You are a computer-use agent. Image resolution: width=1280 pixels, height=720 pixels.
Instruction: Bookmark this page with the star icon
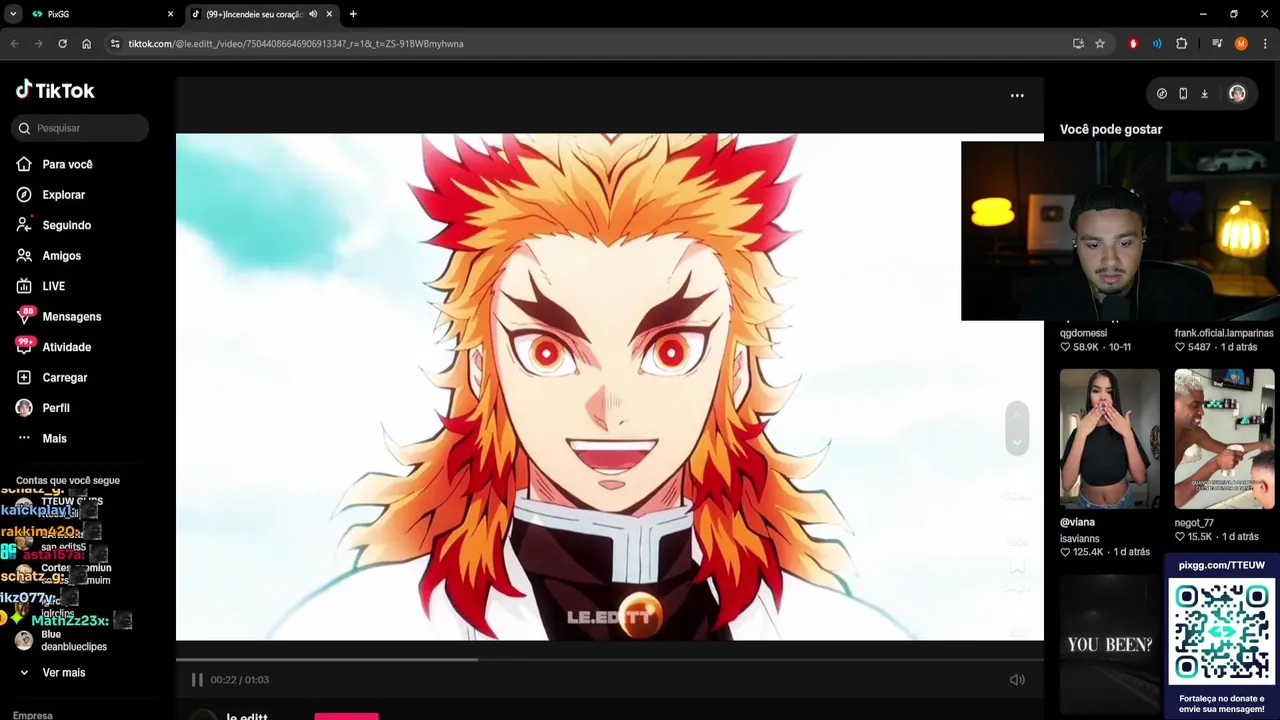(1100, 44)
